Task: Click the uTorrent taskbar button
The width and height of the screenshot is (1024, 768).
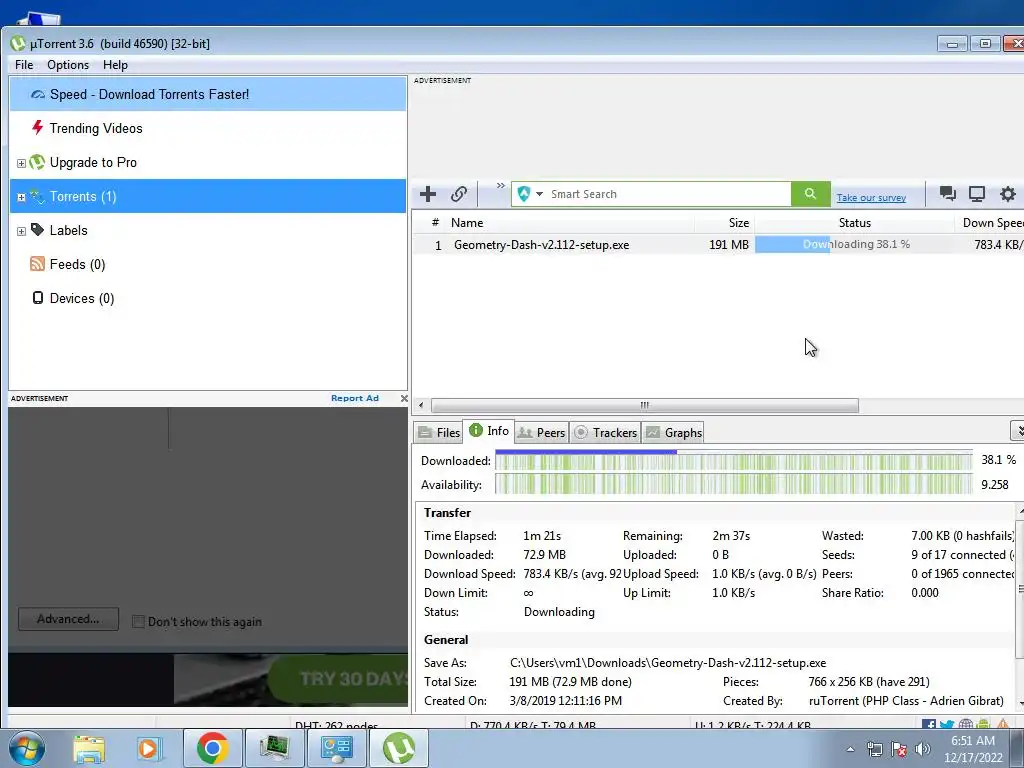Action: pos(399,748)
